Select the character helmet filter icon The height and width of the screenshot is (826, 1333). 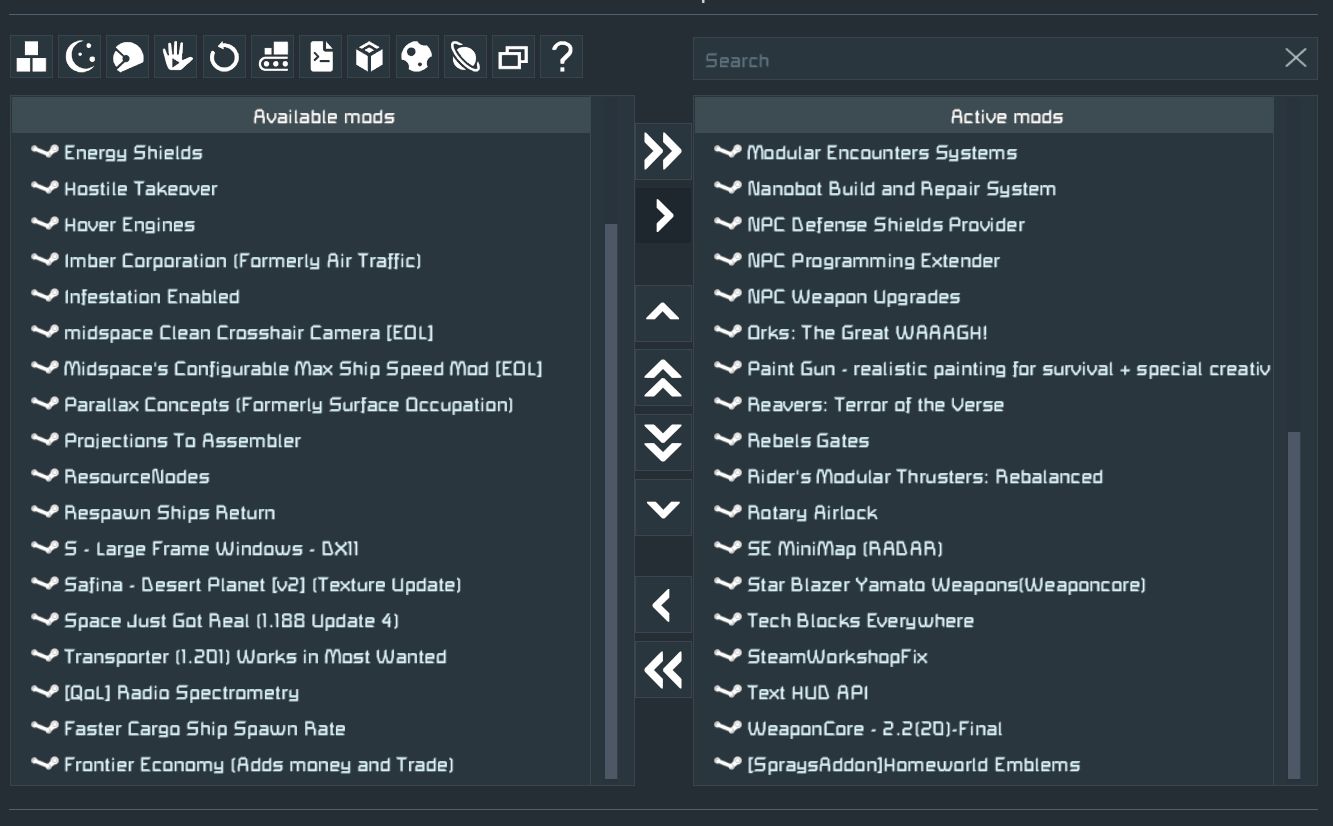click(x=128, y=57)
